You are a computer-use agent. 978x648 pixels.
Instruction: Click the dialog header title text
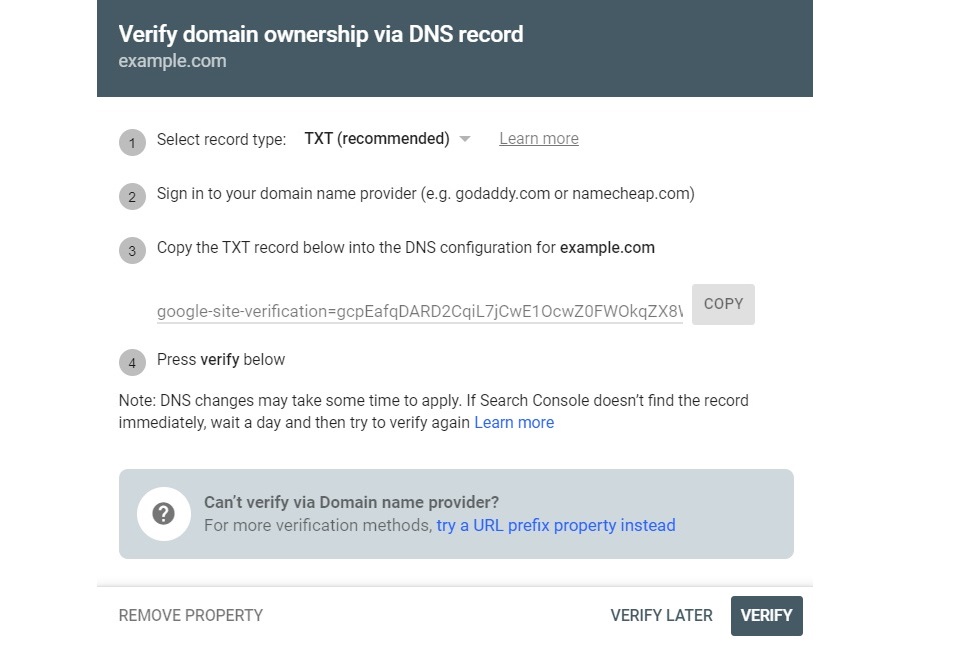click(321, 34)
